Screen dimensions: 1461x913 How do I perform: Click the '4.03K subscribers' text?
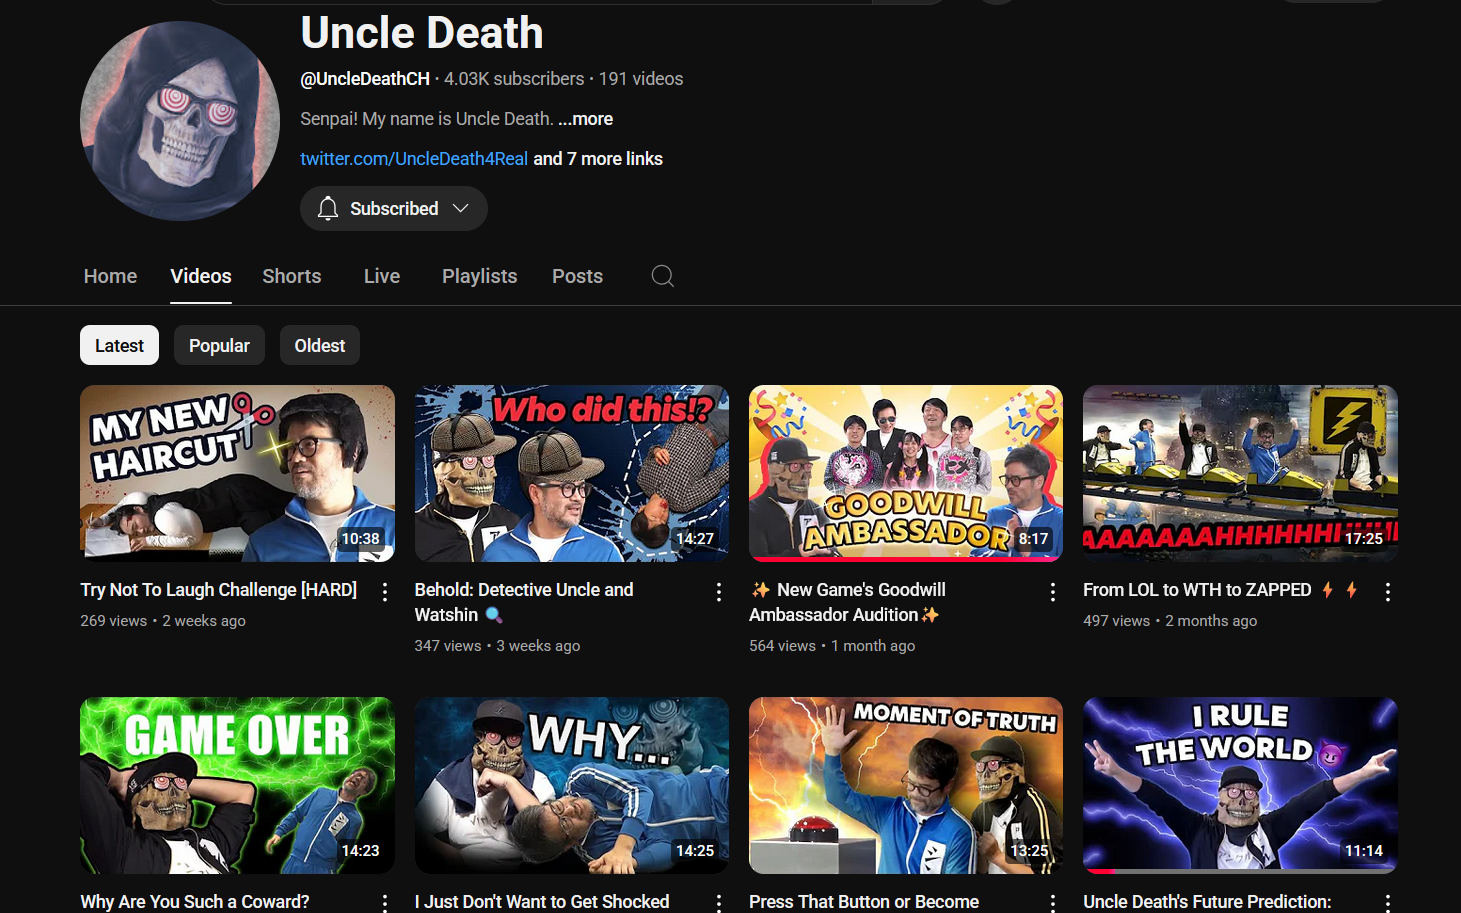514,79
